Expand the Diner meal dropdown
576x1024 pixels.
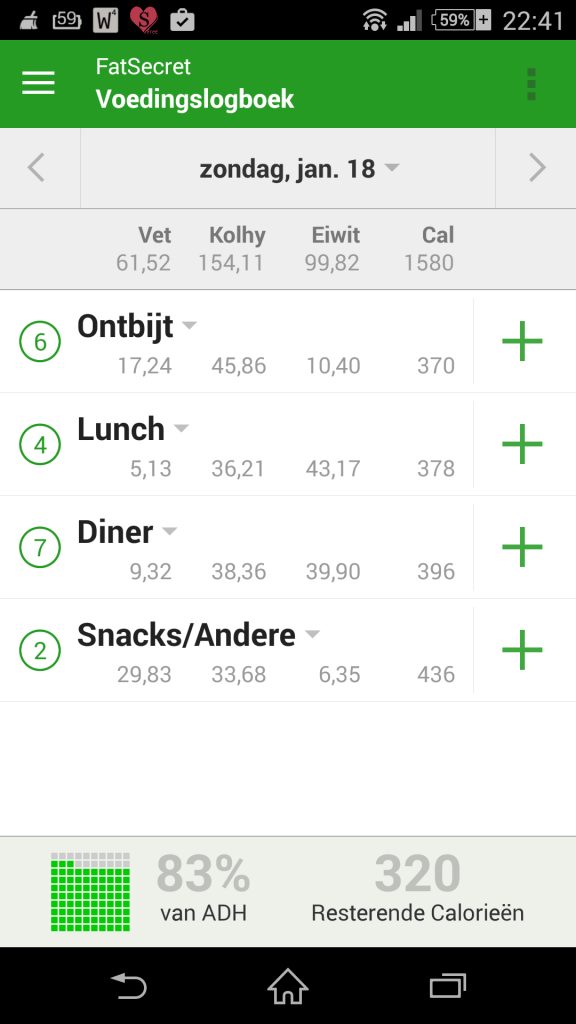(169, 531)
